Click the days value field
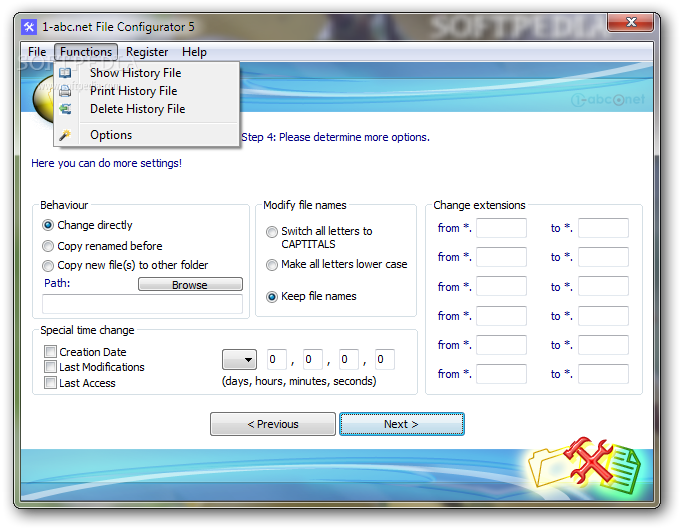This screenshot has width=681, height=529. [277, 360]
